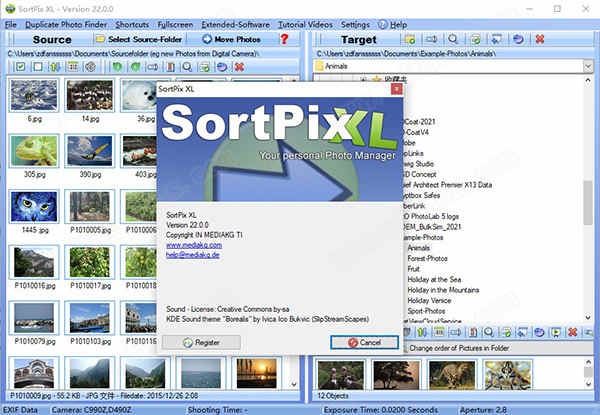Click the magnifier icon in lower target toolbar

coord(489,332)
